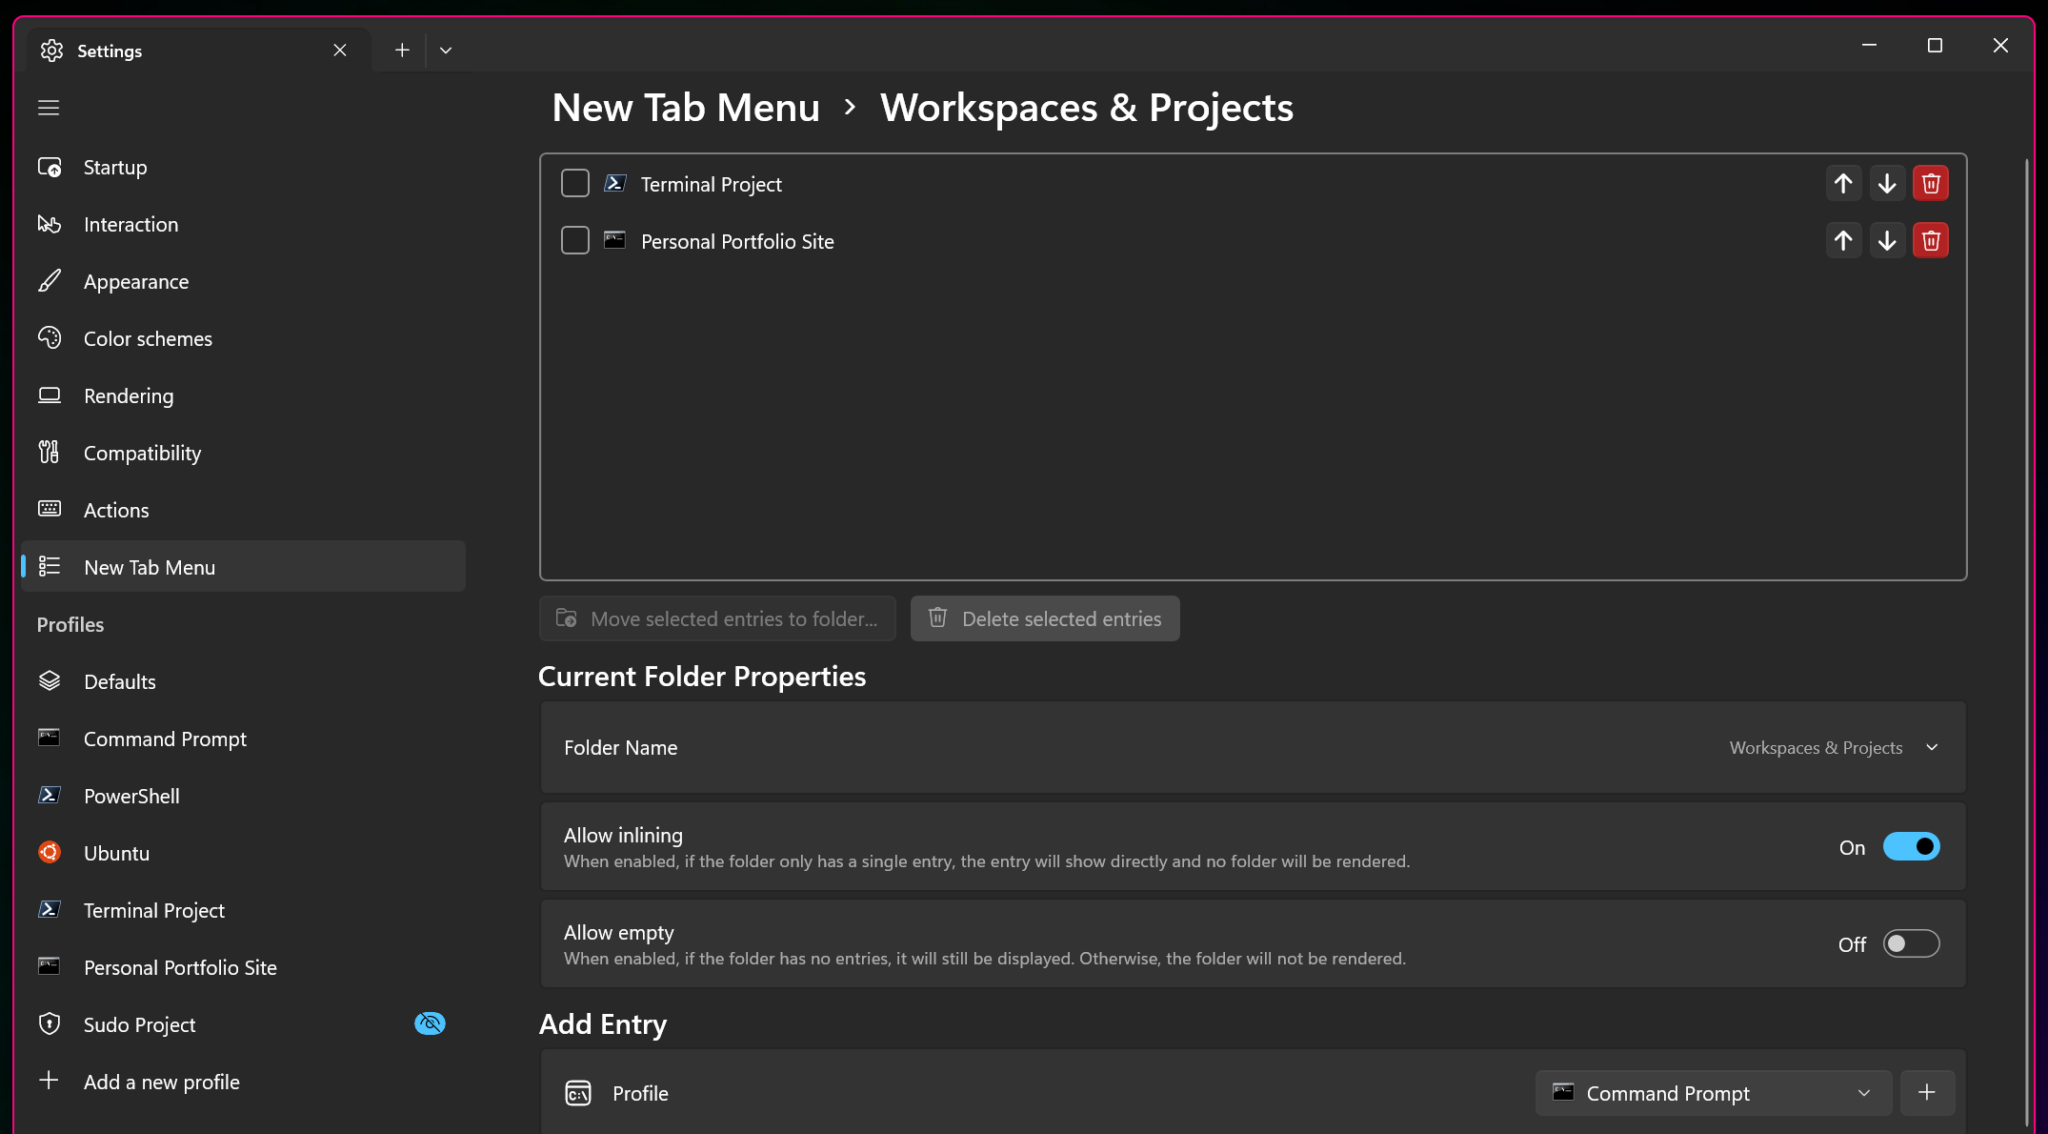Navigate back to New Tab Menu breadcrumb
This screenshot has height=1134, width=2048.
coord(685,108)
